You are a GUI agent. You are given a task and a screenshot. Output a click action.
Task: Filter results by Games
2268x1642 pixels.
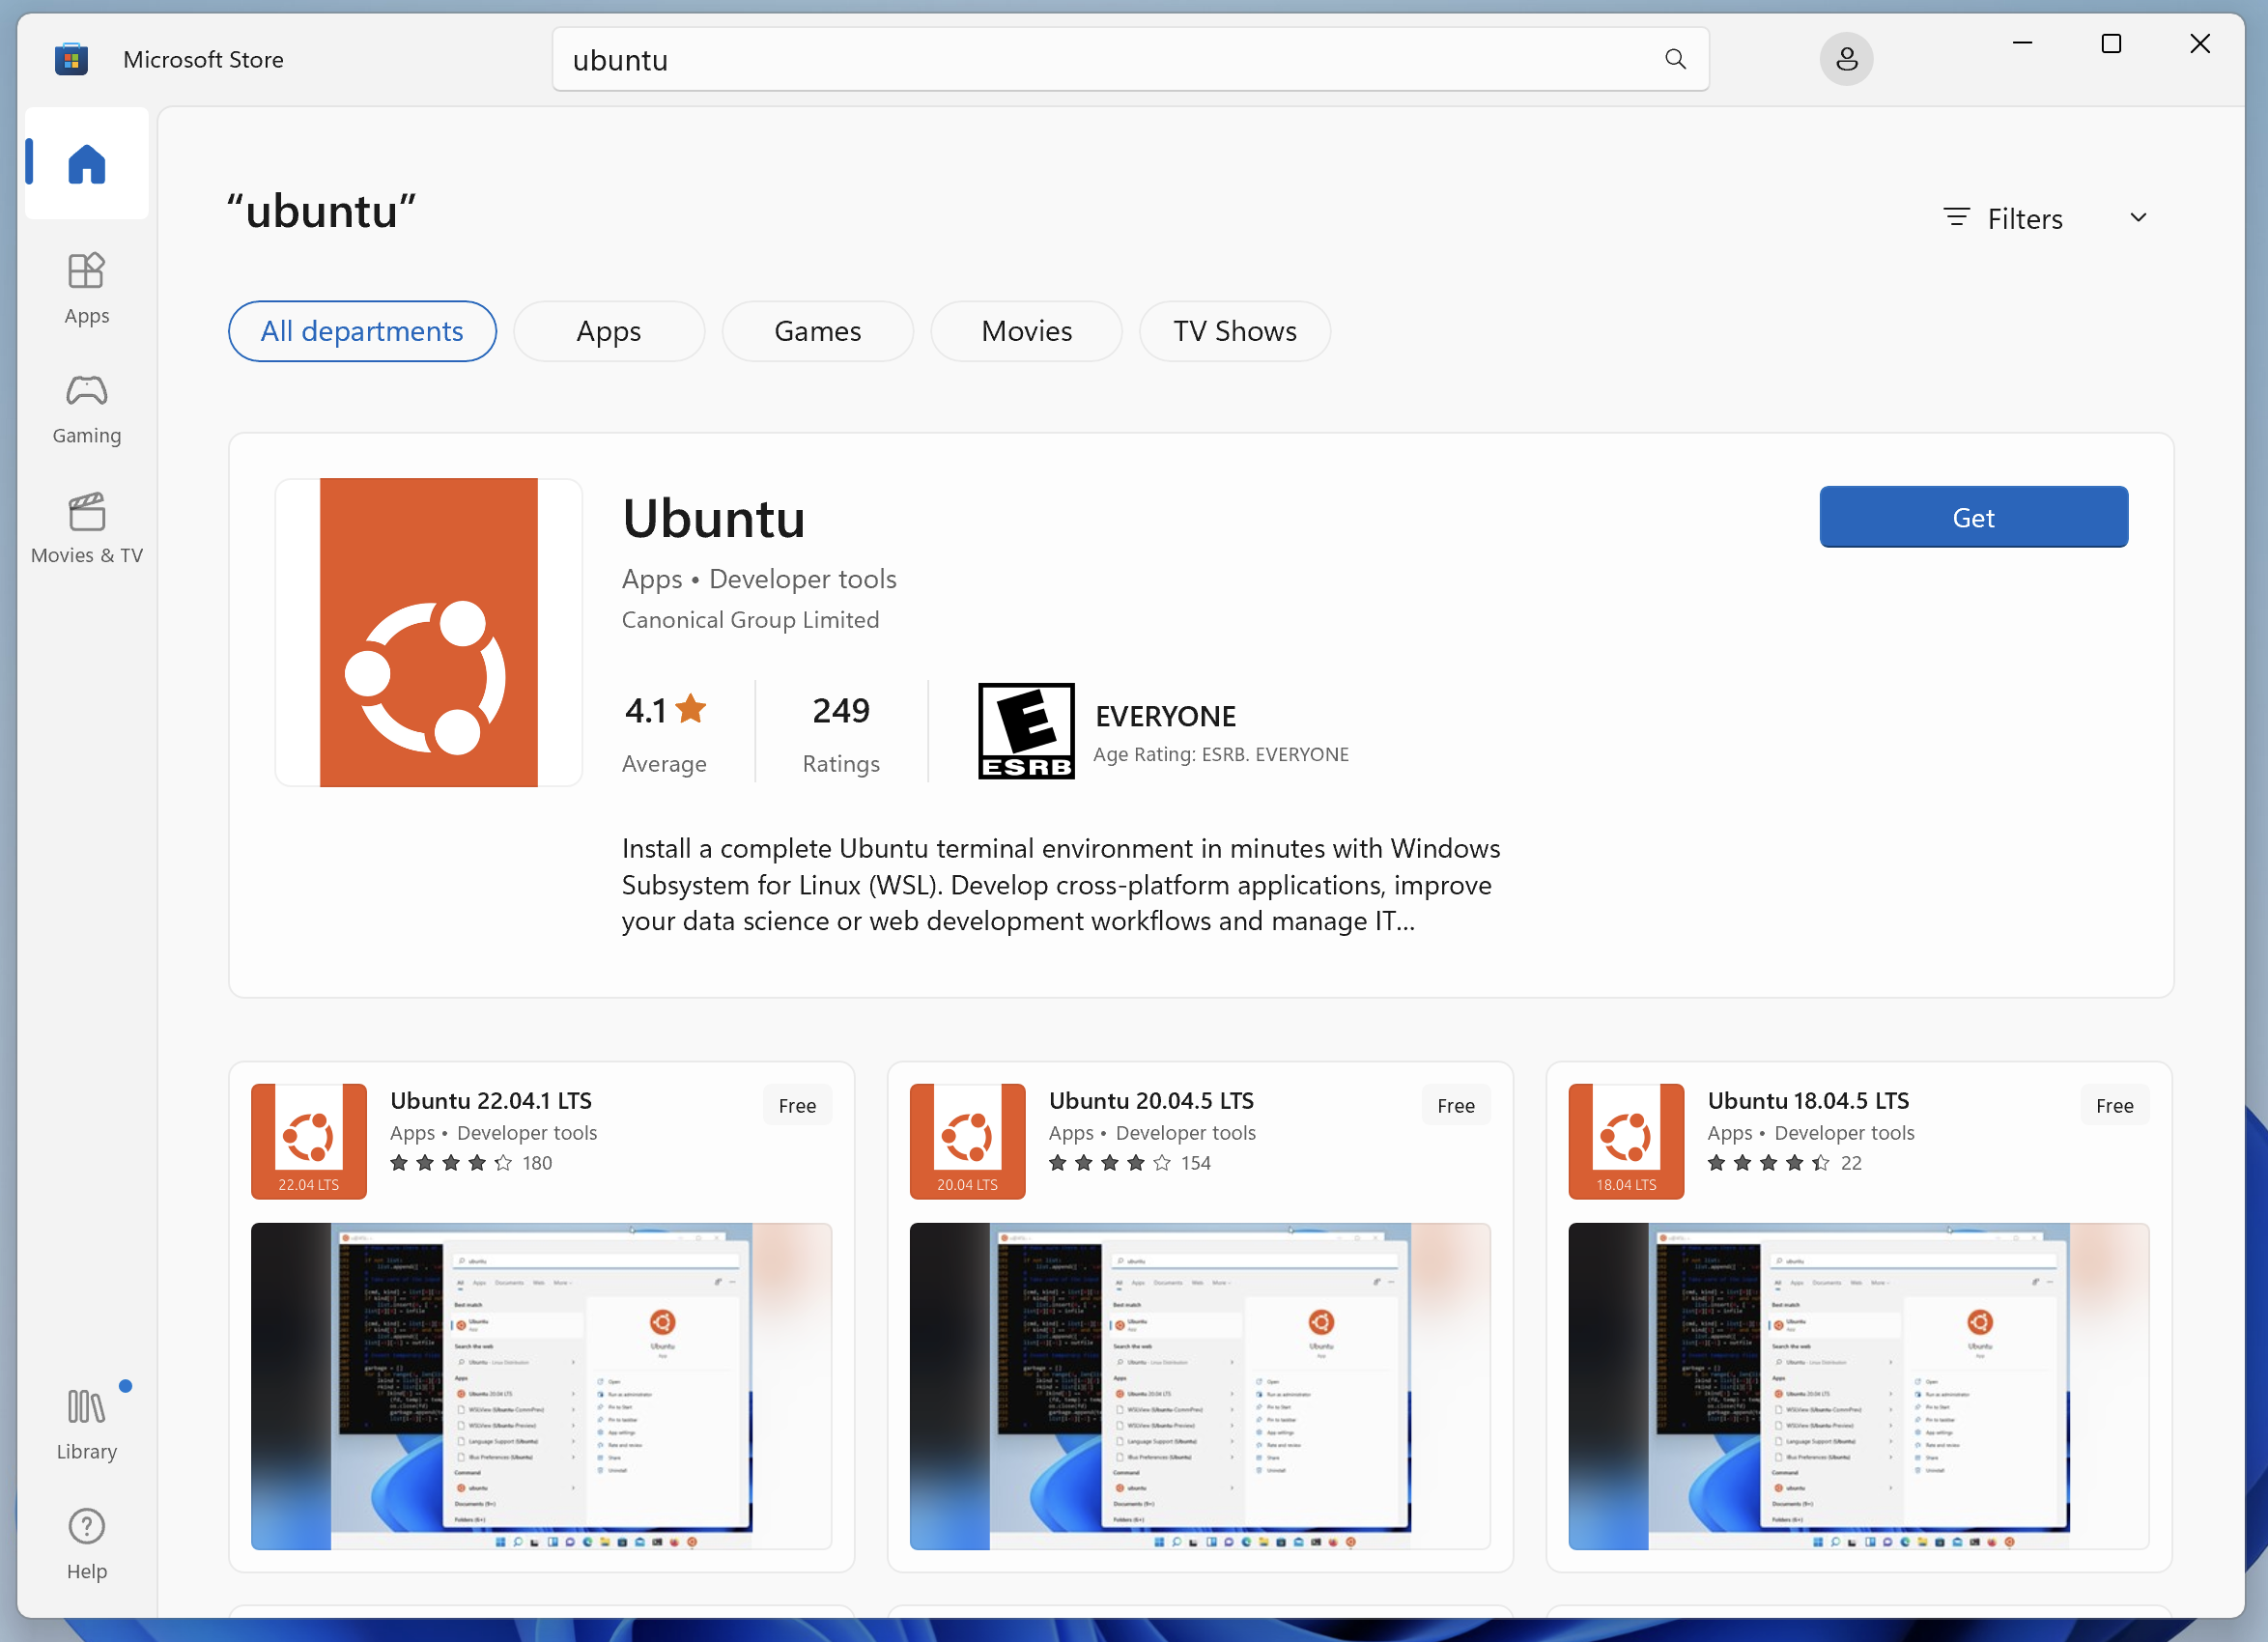tap(817, 331)
